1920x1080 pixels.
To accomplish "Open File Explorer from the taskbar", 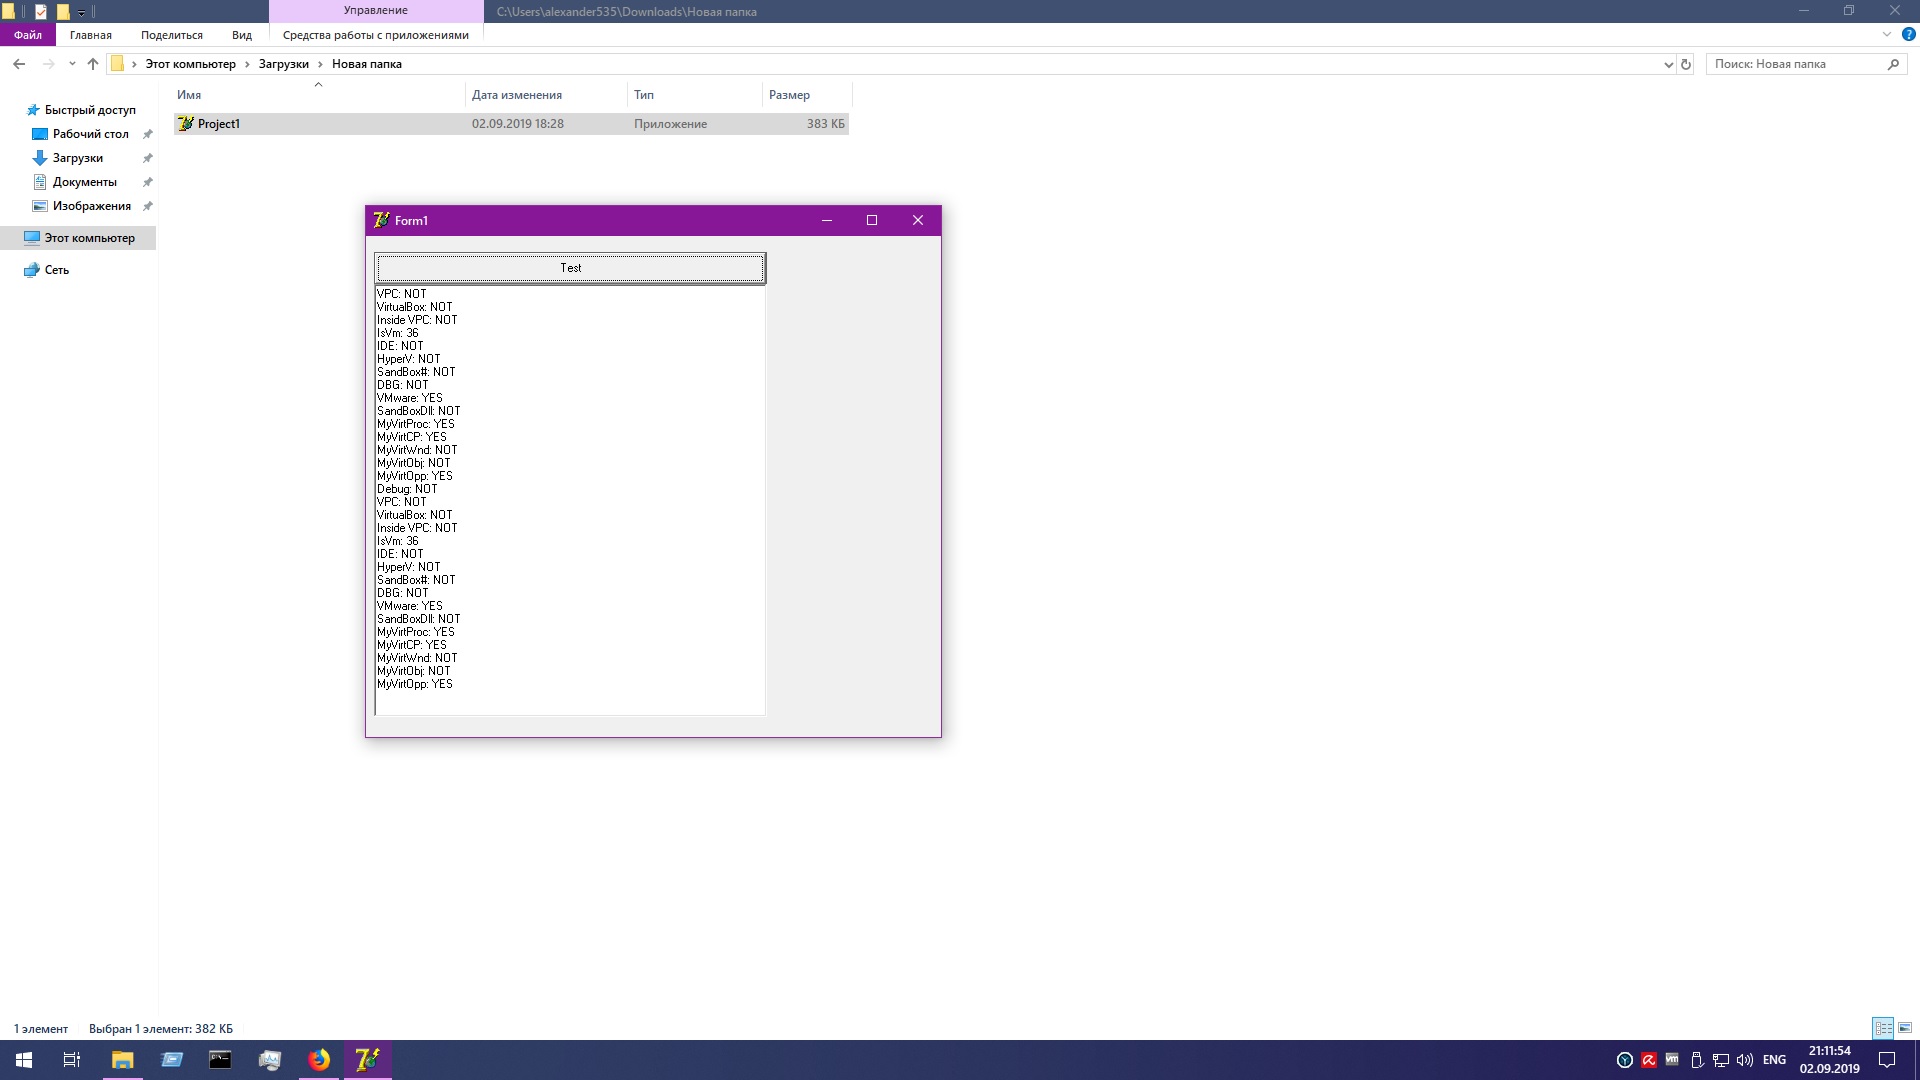I will 122,1060.
